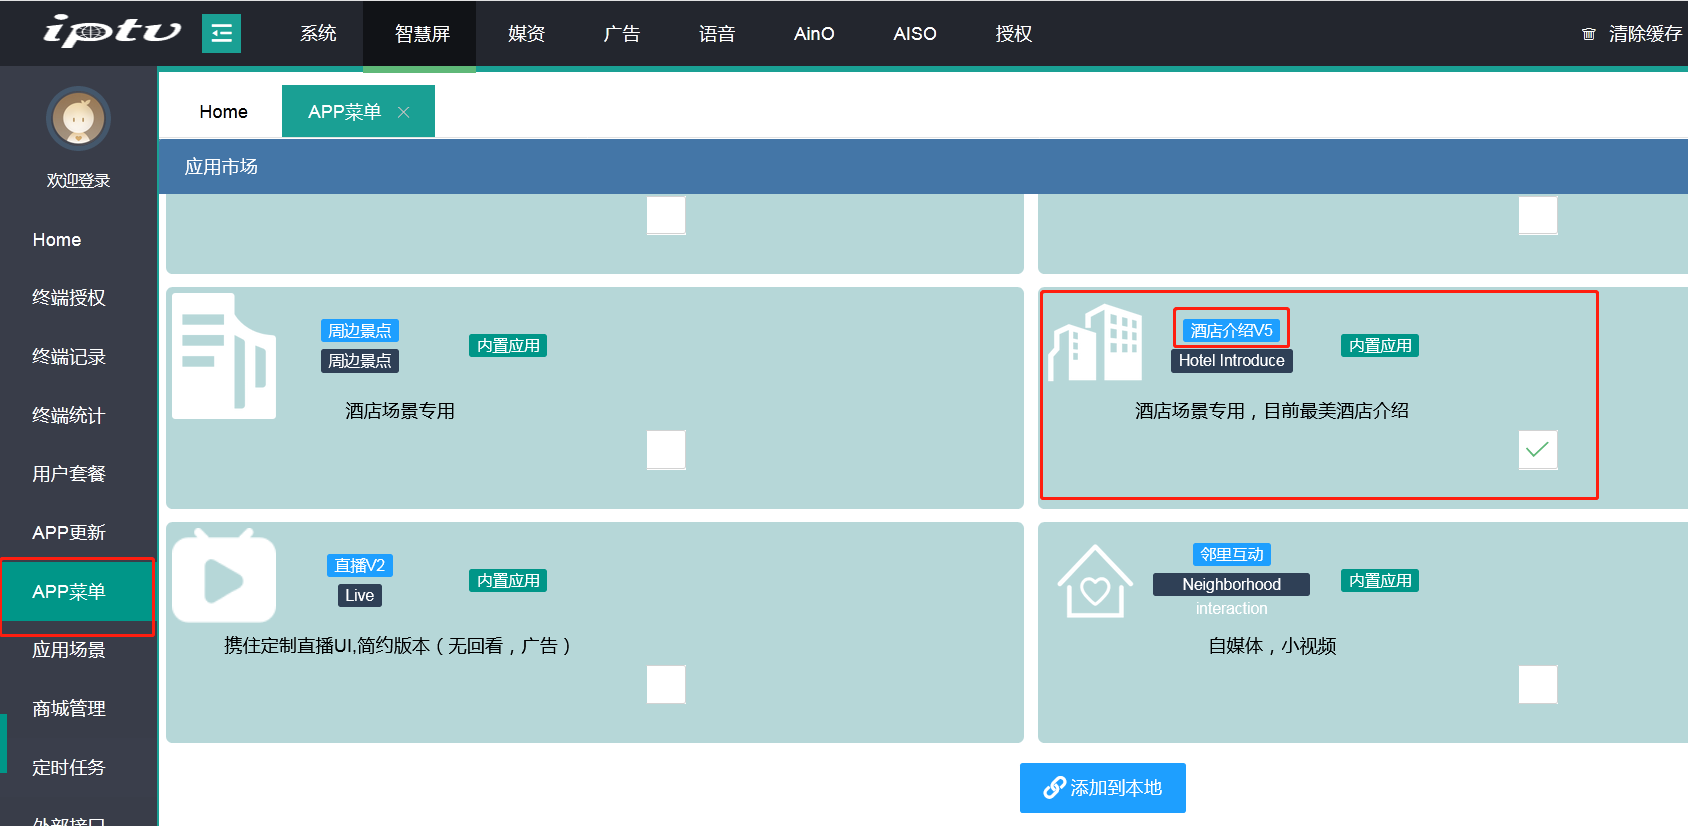Image resolution: width=1688 pixels, height=826 pixels.
Task: Open the 智慧屏 top menu
Action: click(x=422, y=34)
